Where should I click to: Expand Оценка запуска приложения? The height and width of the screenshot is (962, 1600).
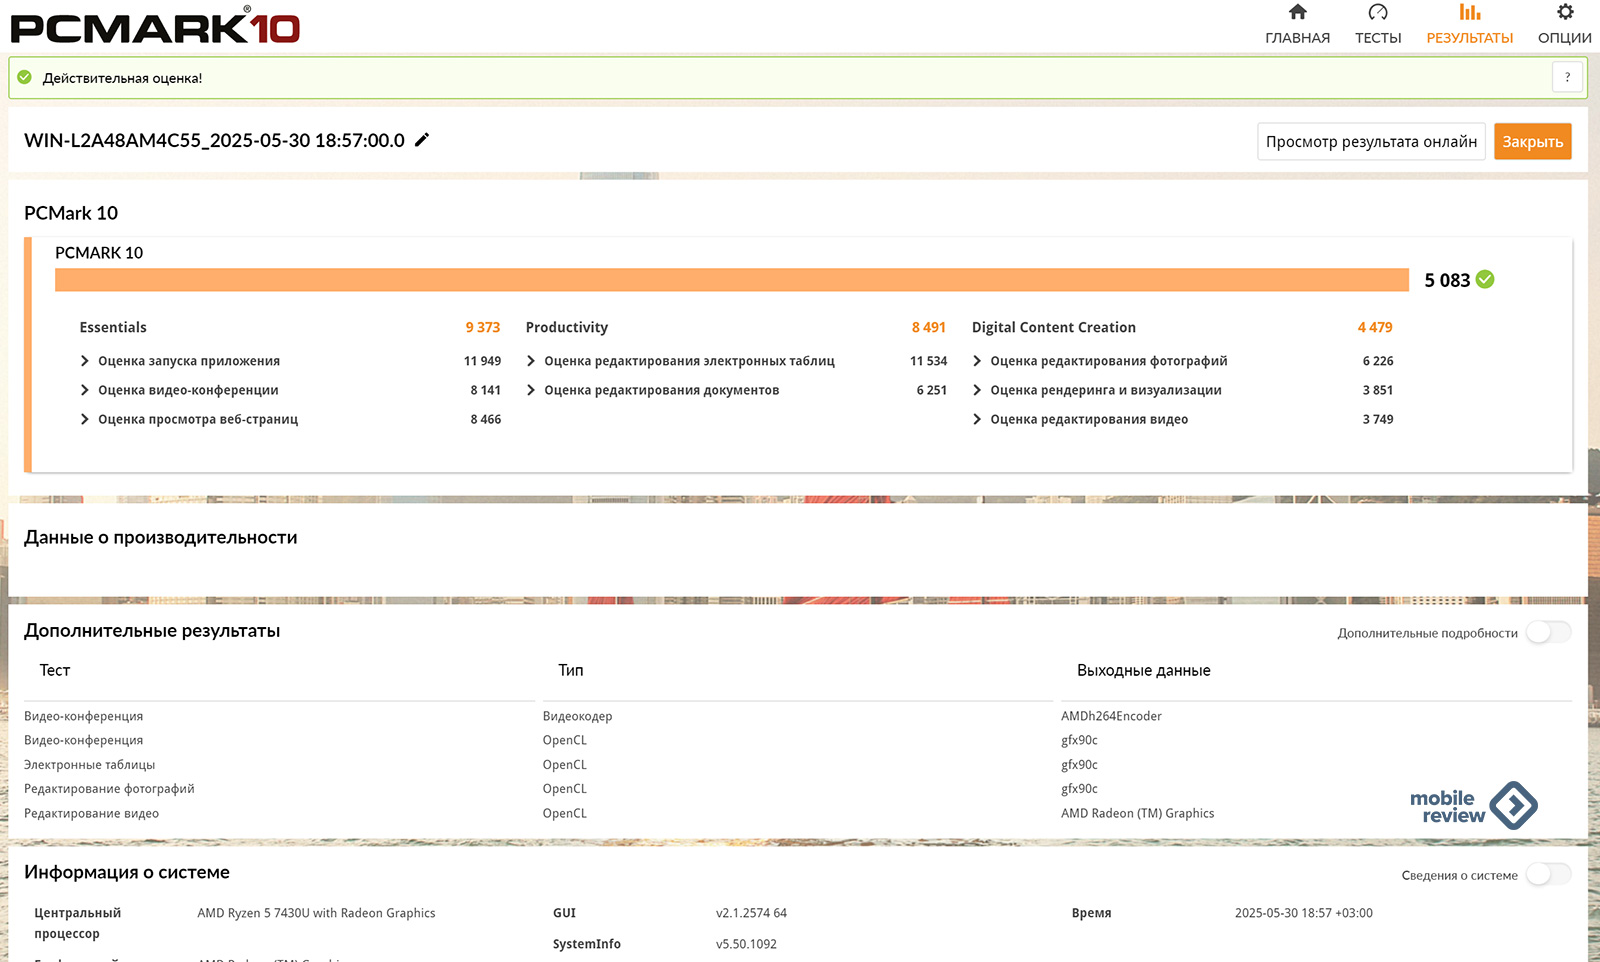[85, 361]
